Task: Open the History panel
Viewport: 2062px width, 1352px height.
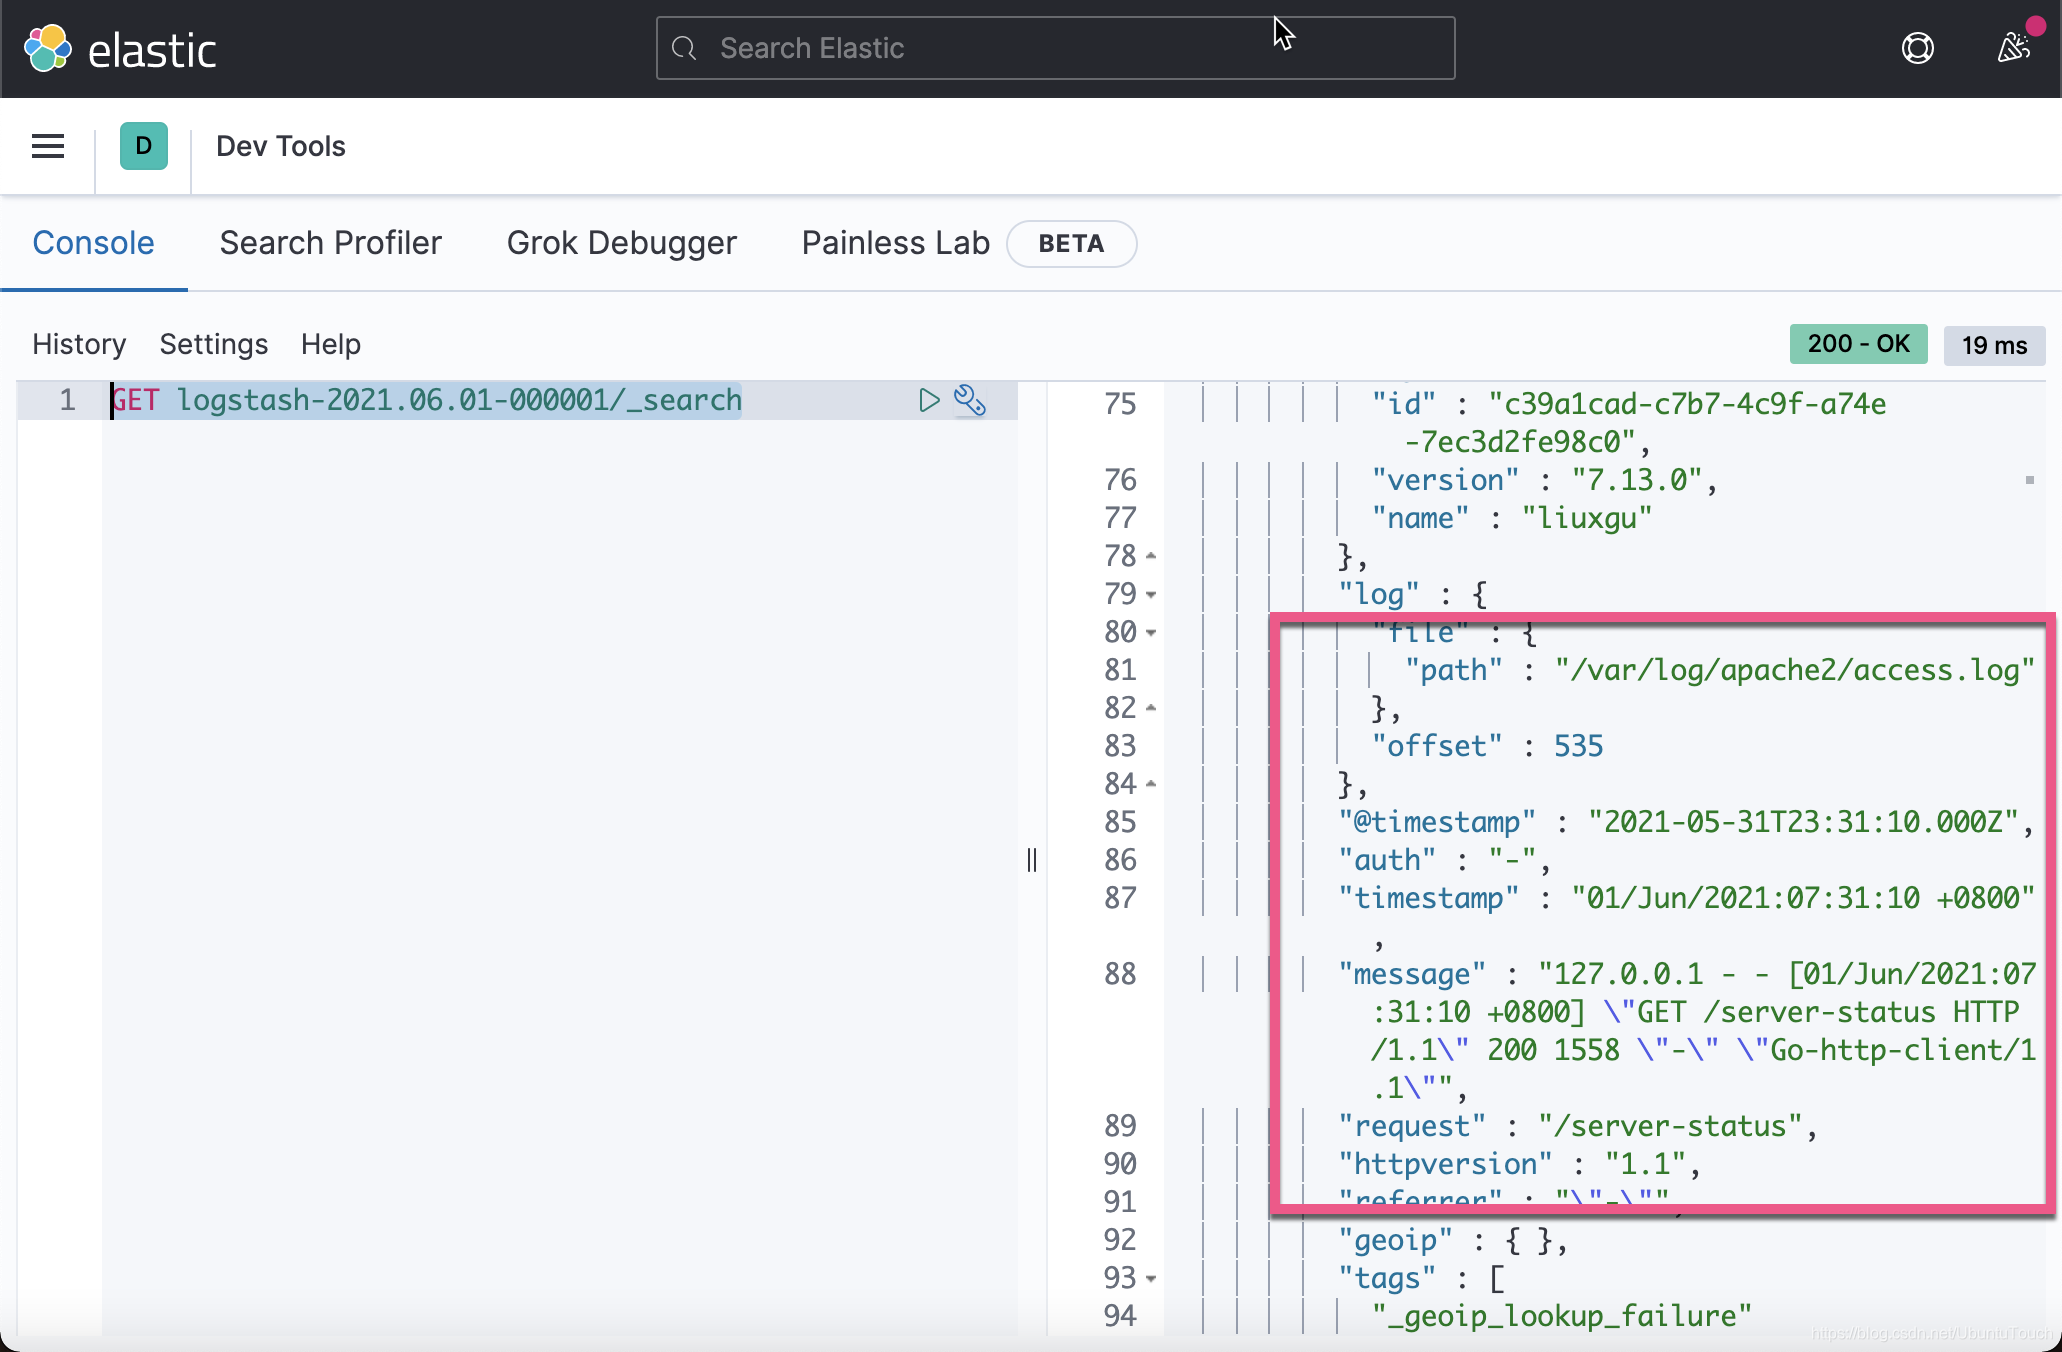Action: [x=79, y=344]
